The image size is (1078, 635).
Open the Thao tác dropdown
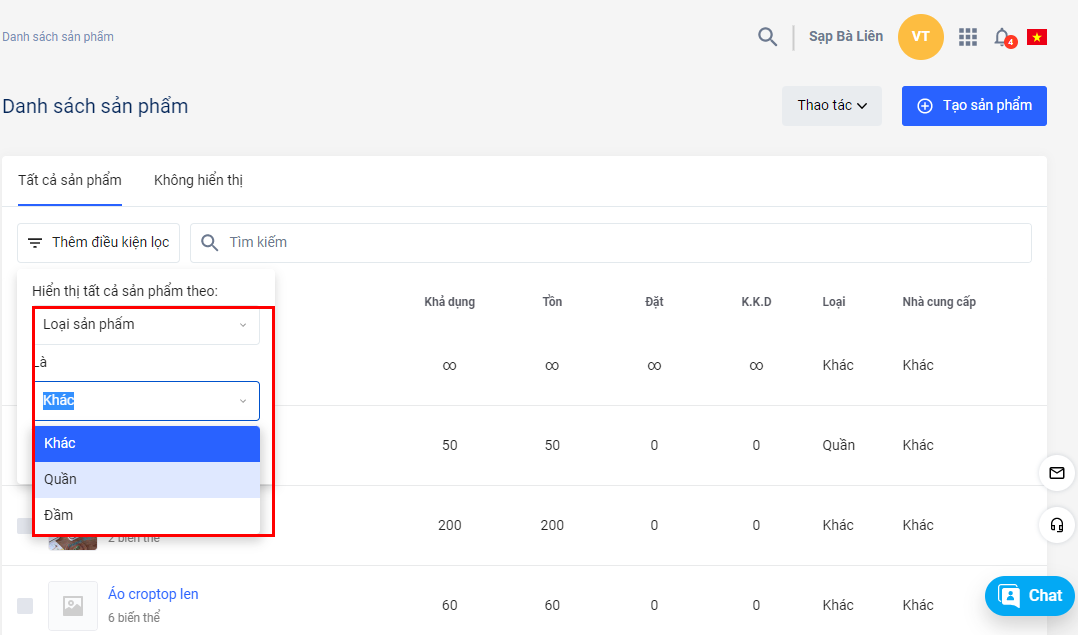coord(831,106)
